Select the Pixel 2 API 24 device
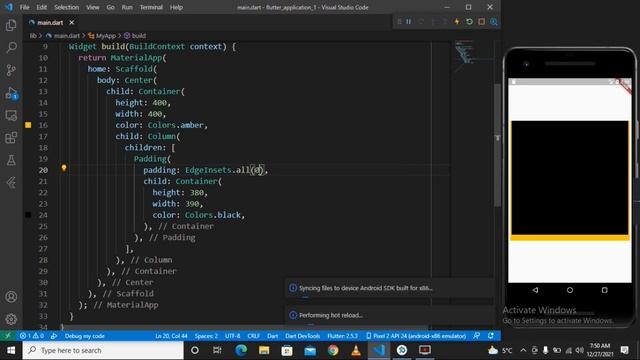 416,336
